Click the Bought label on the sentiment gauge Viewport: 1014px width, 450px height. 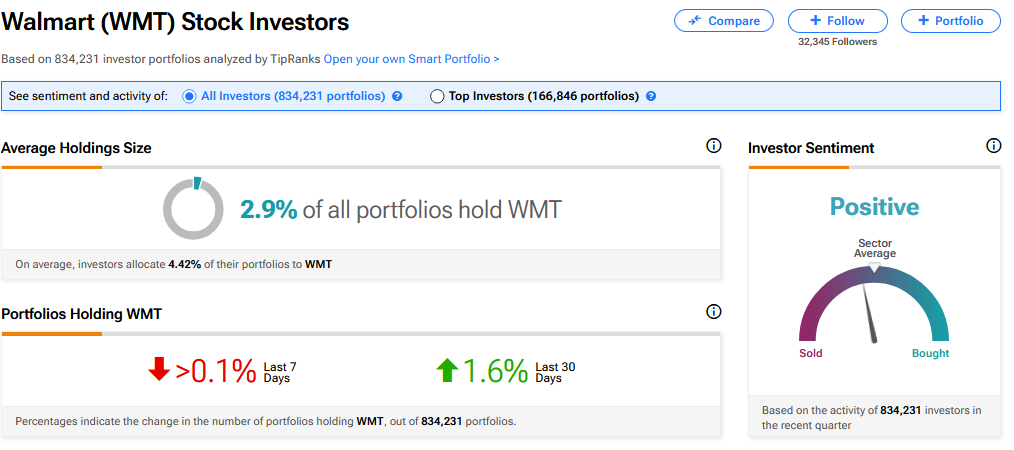click(x=930, y=353)
